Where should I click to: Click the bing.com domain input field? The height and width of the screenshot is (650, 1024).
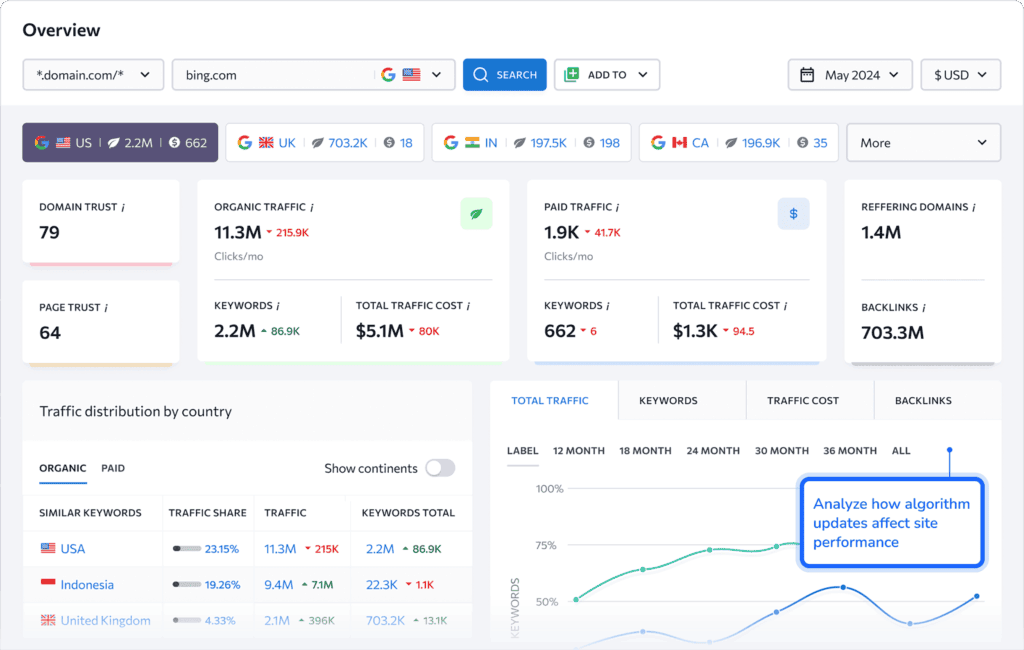(280, 74)
